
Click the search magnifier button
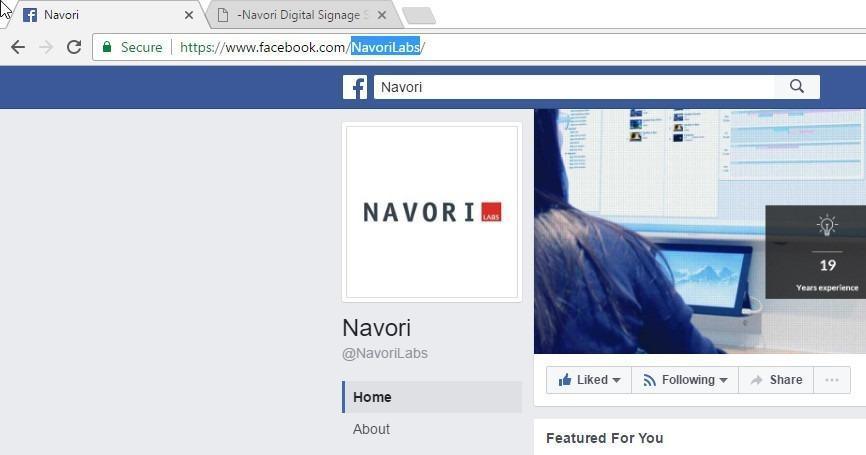point(796,87)
